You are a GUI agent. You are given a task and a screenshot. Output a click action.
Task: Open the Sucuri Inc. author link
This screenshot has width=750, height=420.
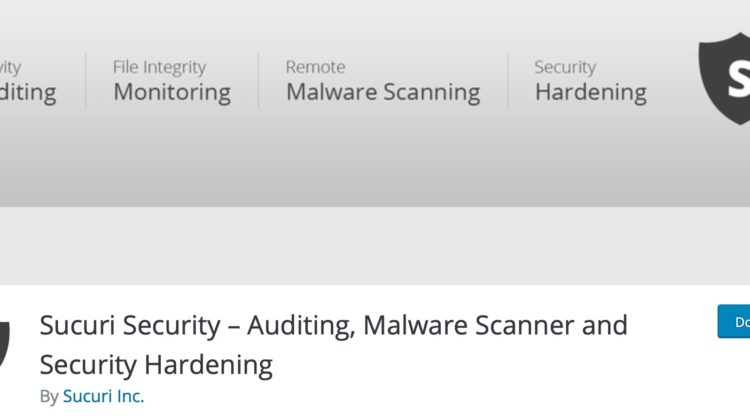pos(103,396)
